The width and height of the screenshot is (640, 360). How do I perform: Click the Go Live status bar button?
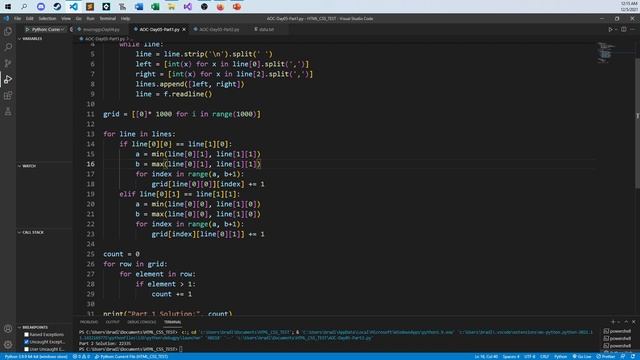click(x=582, y=357)
